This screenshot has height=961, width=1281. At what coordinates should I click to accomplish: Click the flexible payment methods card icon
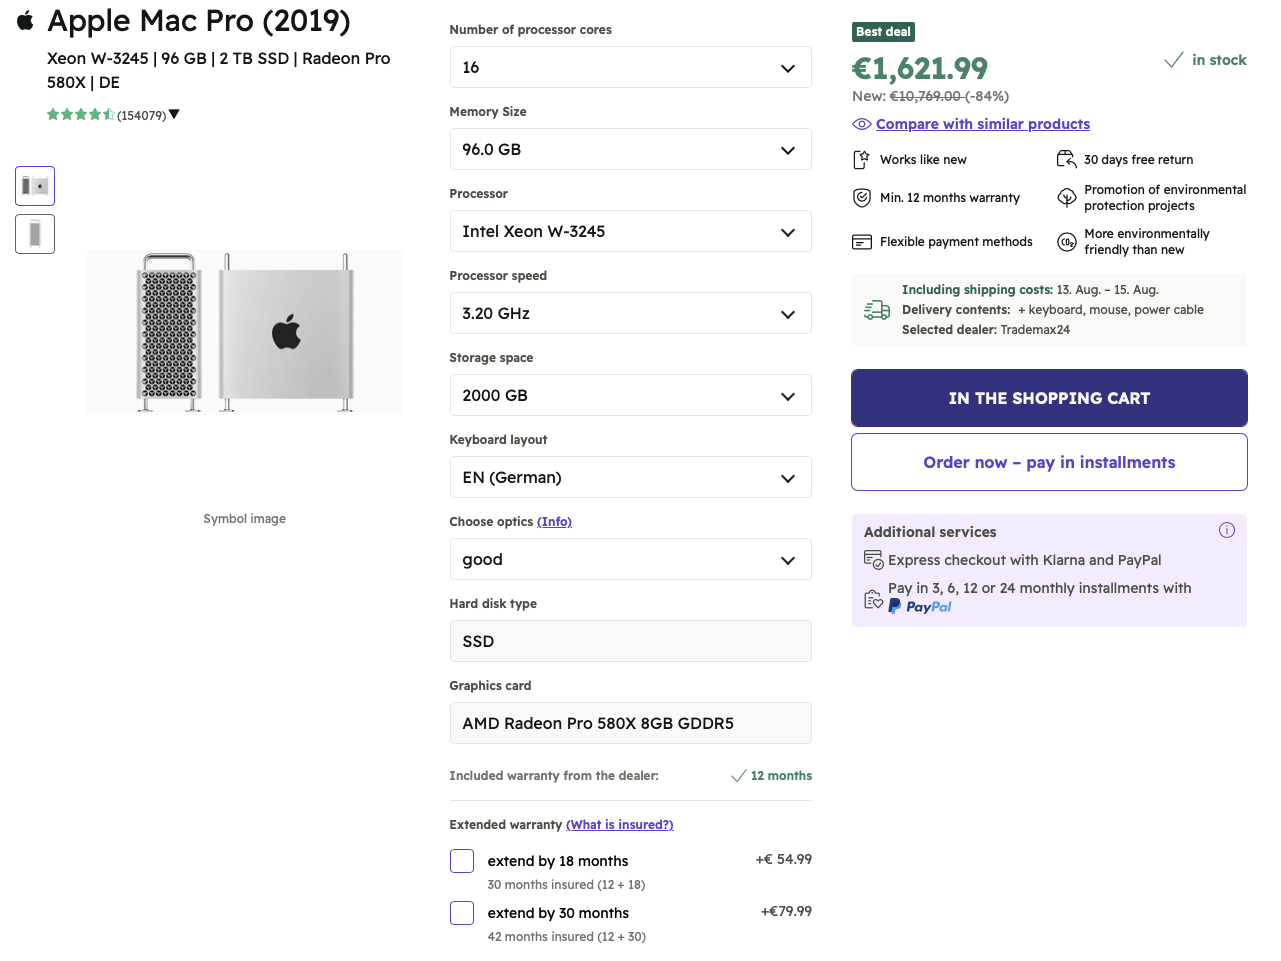tap(862, 242)
